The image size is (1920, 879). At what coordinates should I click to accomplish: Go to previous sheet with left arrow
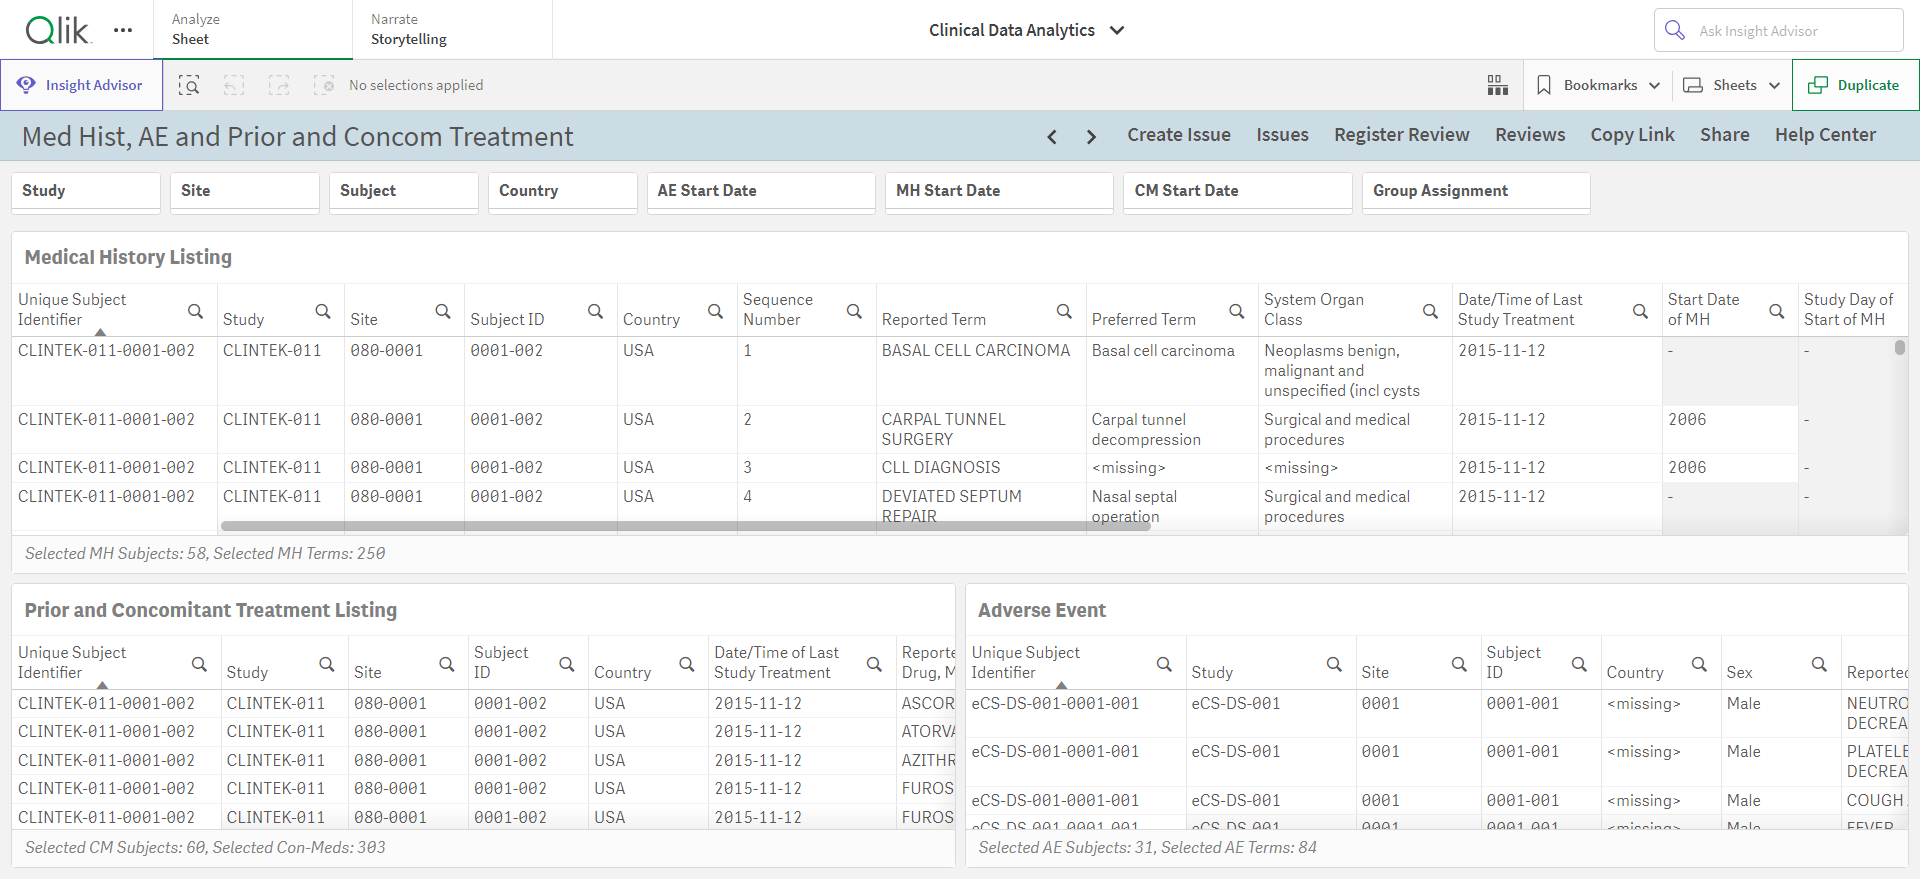[1052, 136]
